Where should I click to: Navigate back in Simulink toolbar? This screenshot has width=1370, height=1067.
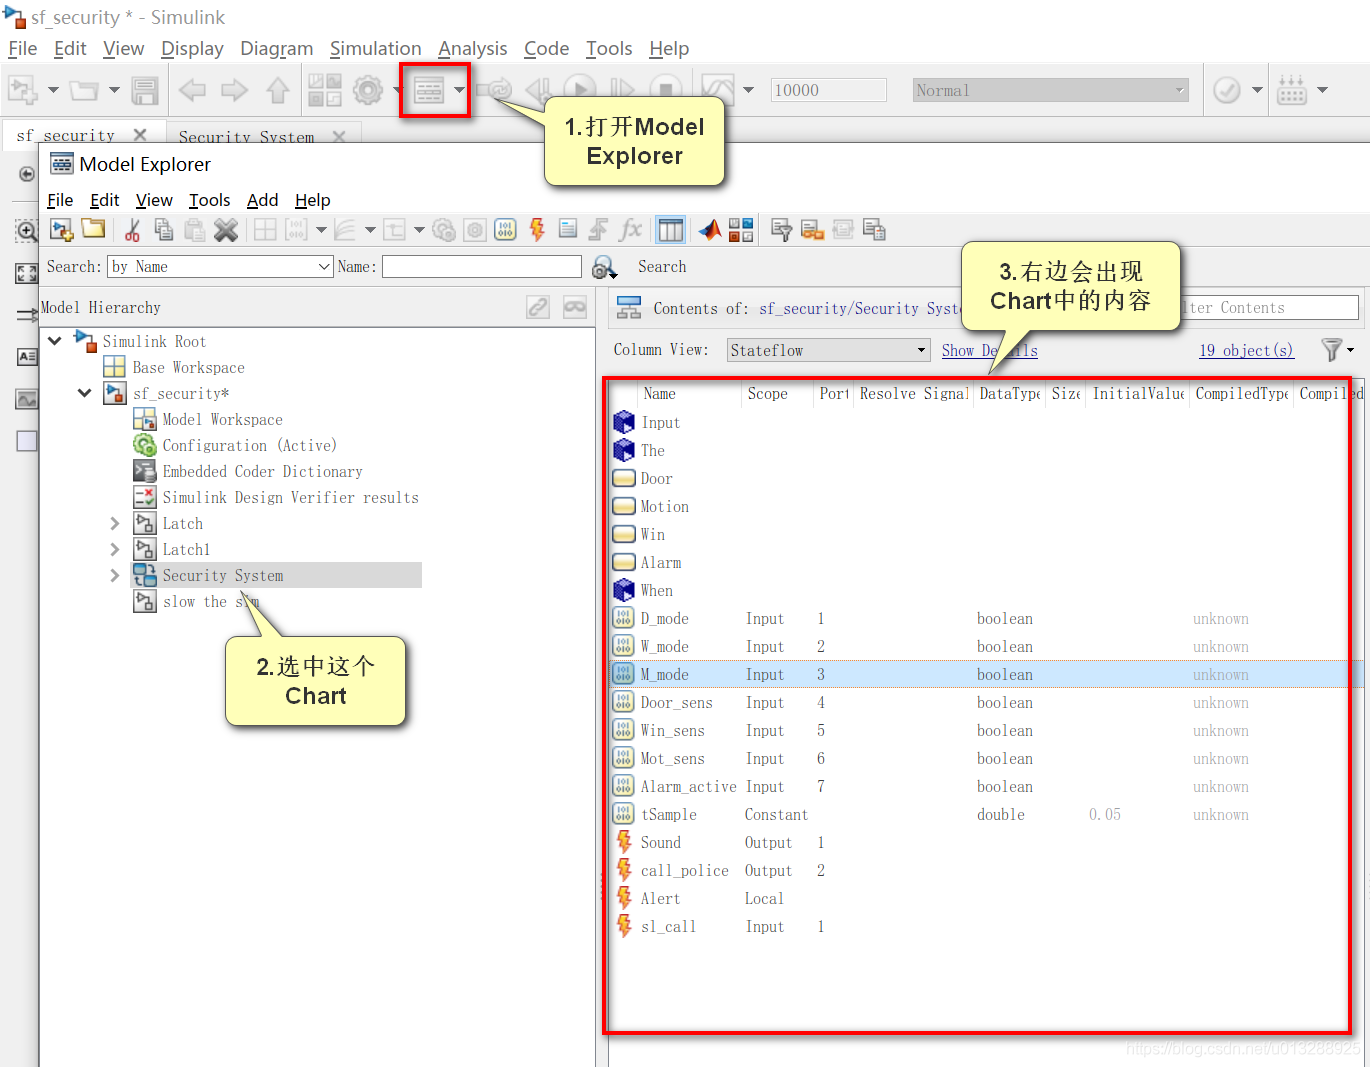click(192, 90)
